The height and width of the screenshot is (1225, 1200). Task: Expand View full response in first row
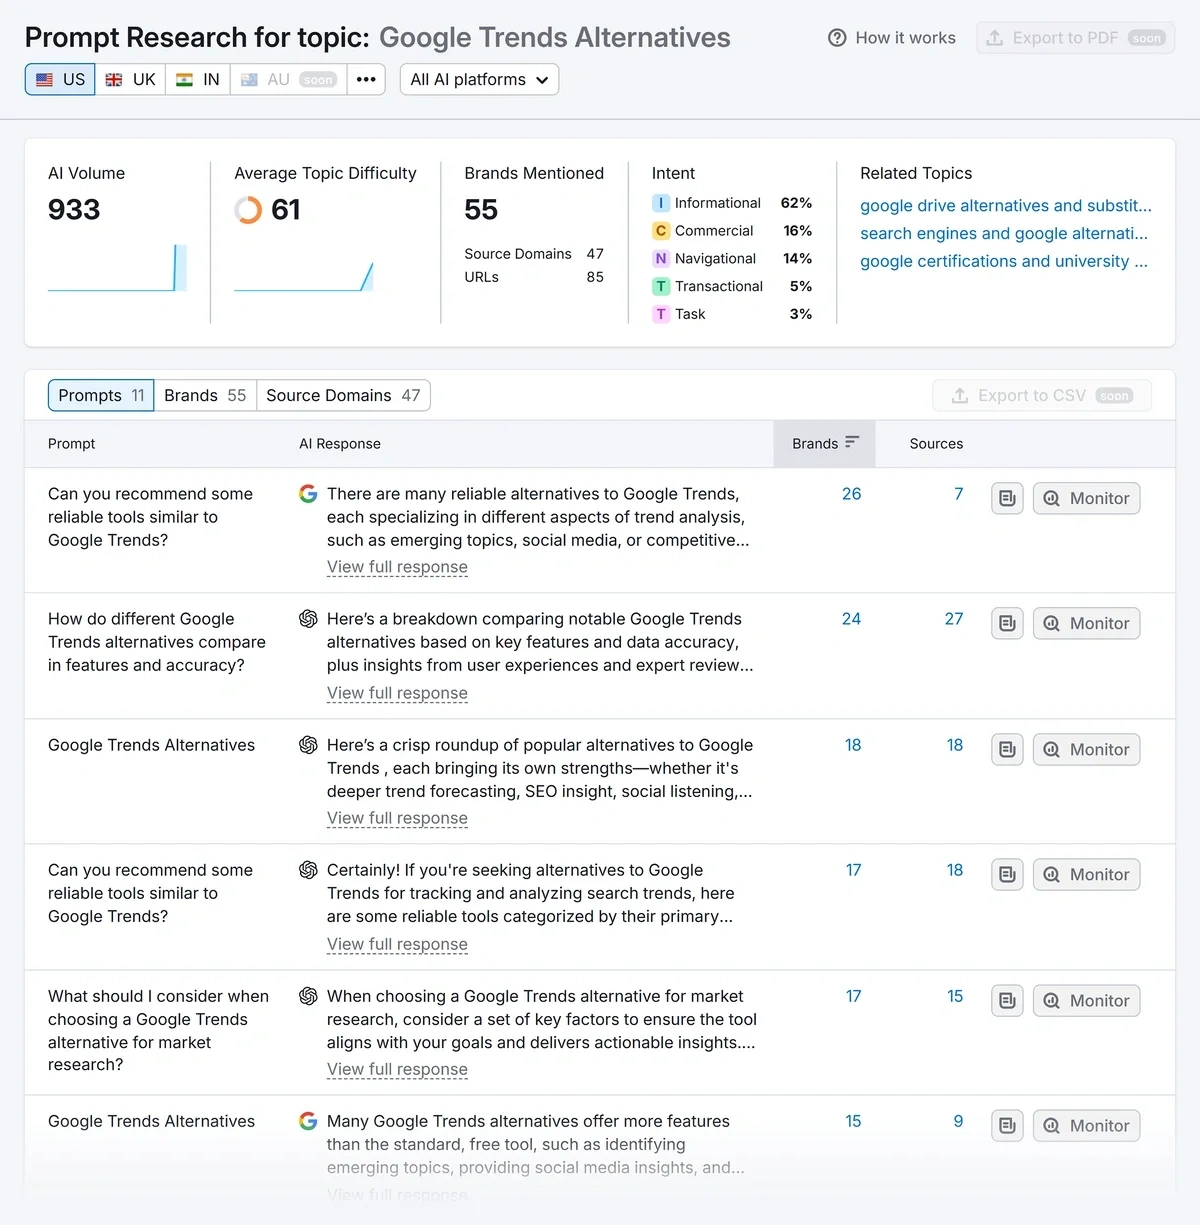[397, 567]
